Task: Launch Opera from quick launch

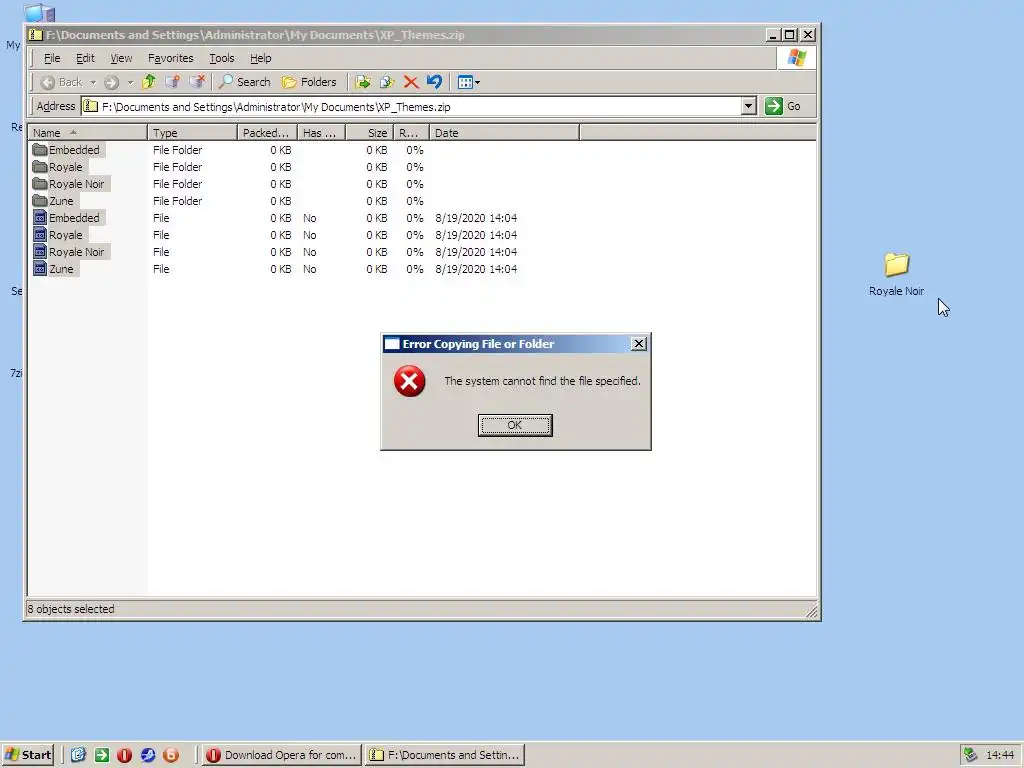Action: coord(124,755)
